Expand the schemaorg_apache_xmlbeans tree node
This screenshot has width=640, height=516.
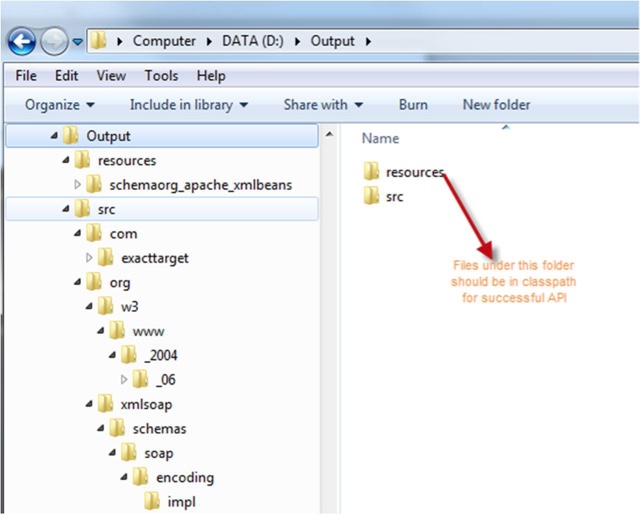(x=77, y=185)
